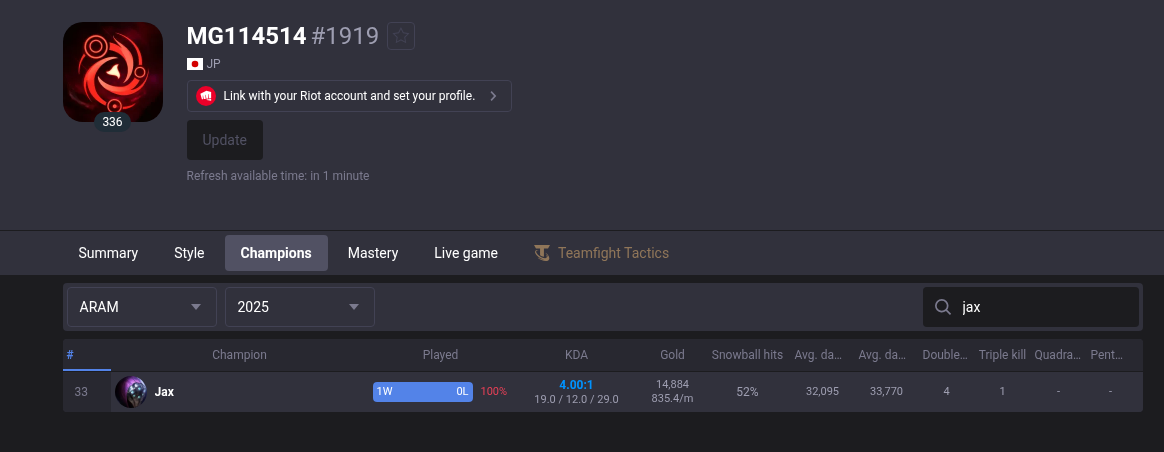The height and width of the screenshot is (452, 1164).
Task: Click the Update button
Action: pos(225,140)
